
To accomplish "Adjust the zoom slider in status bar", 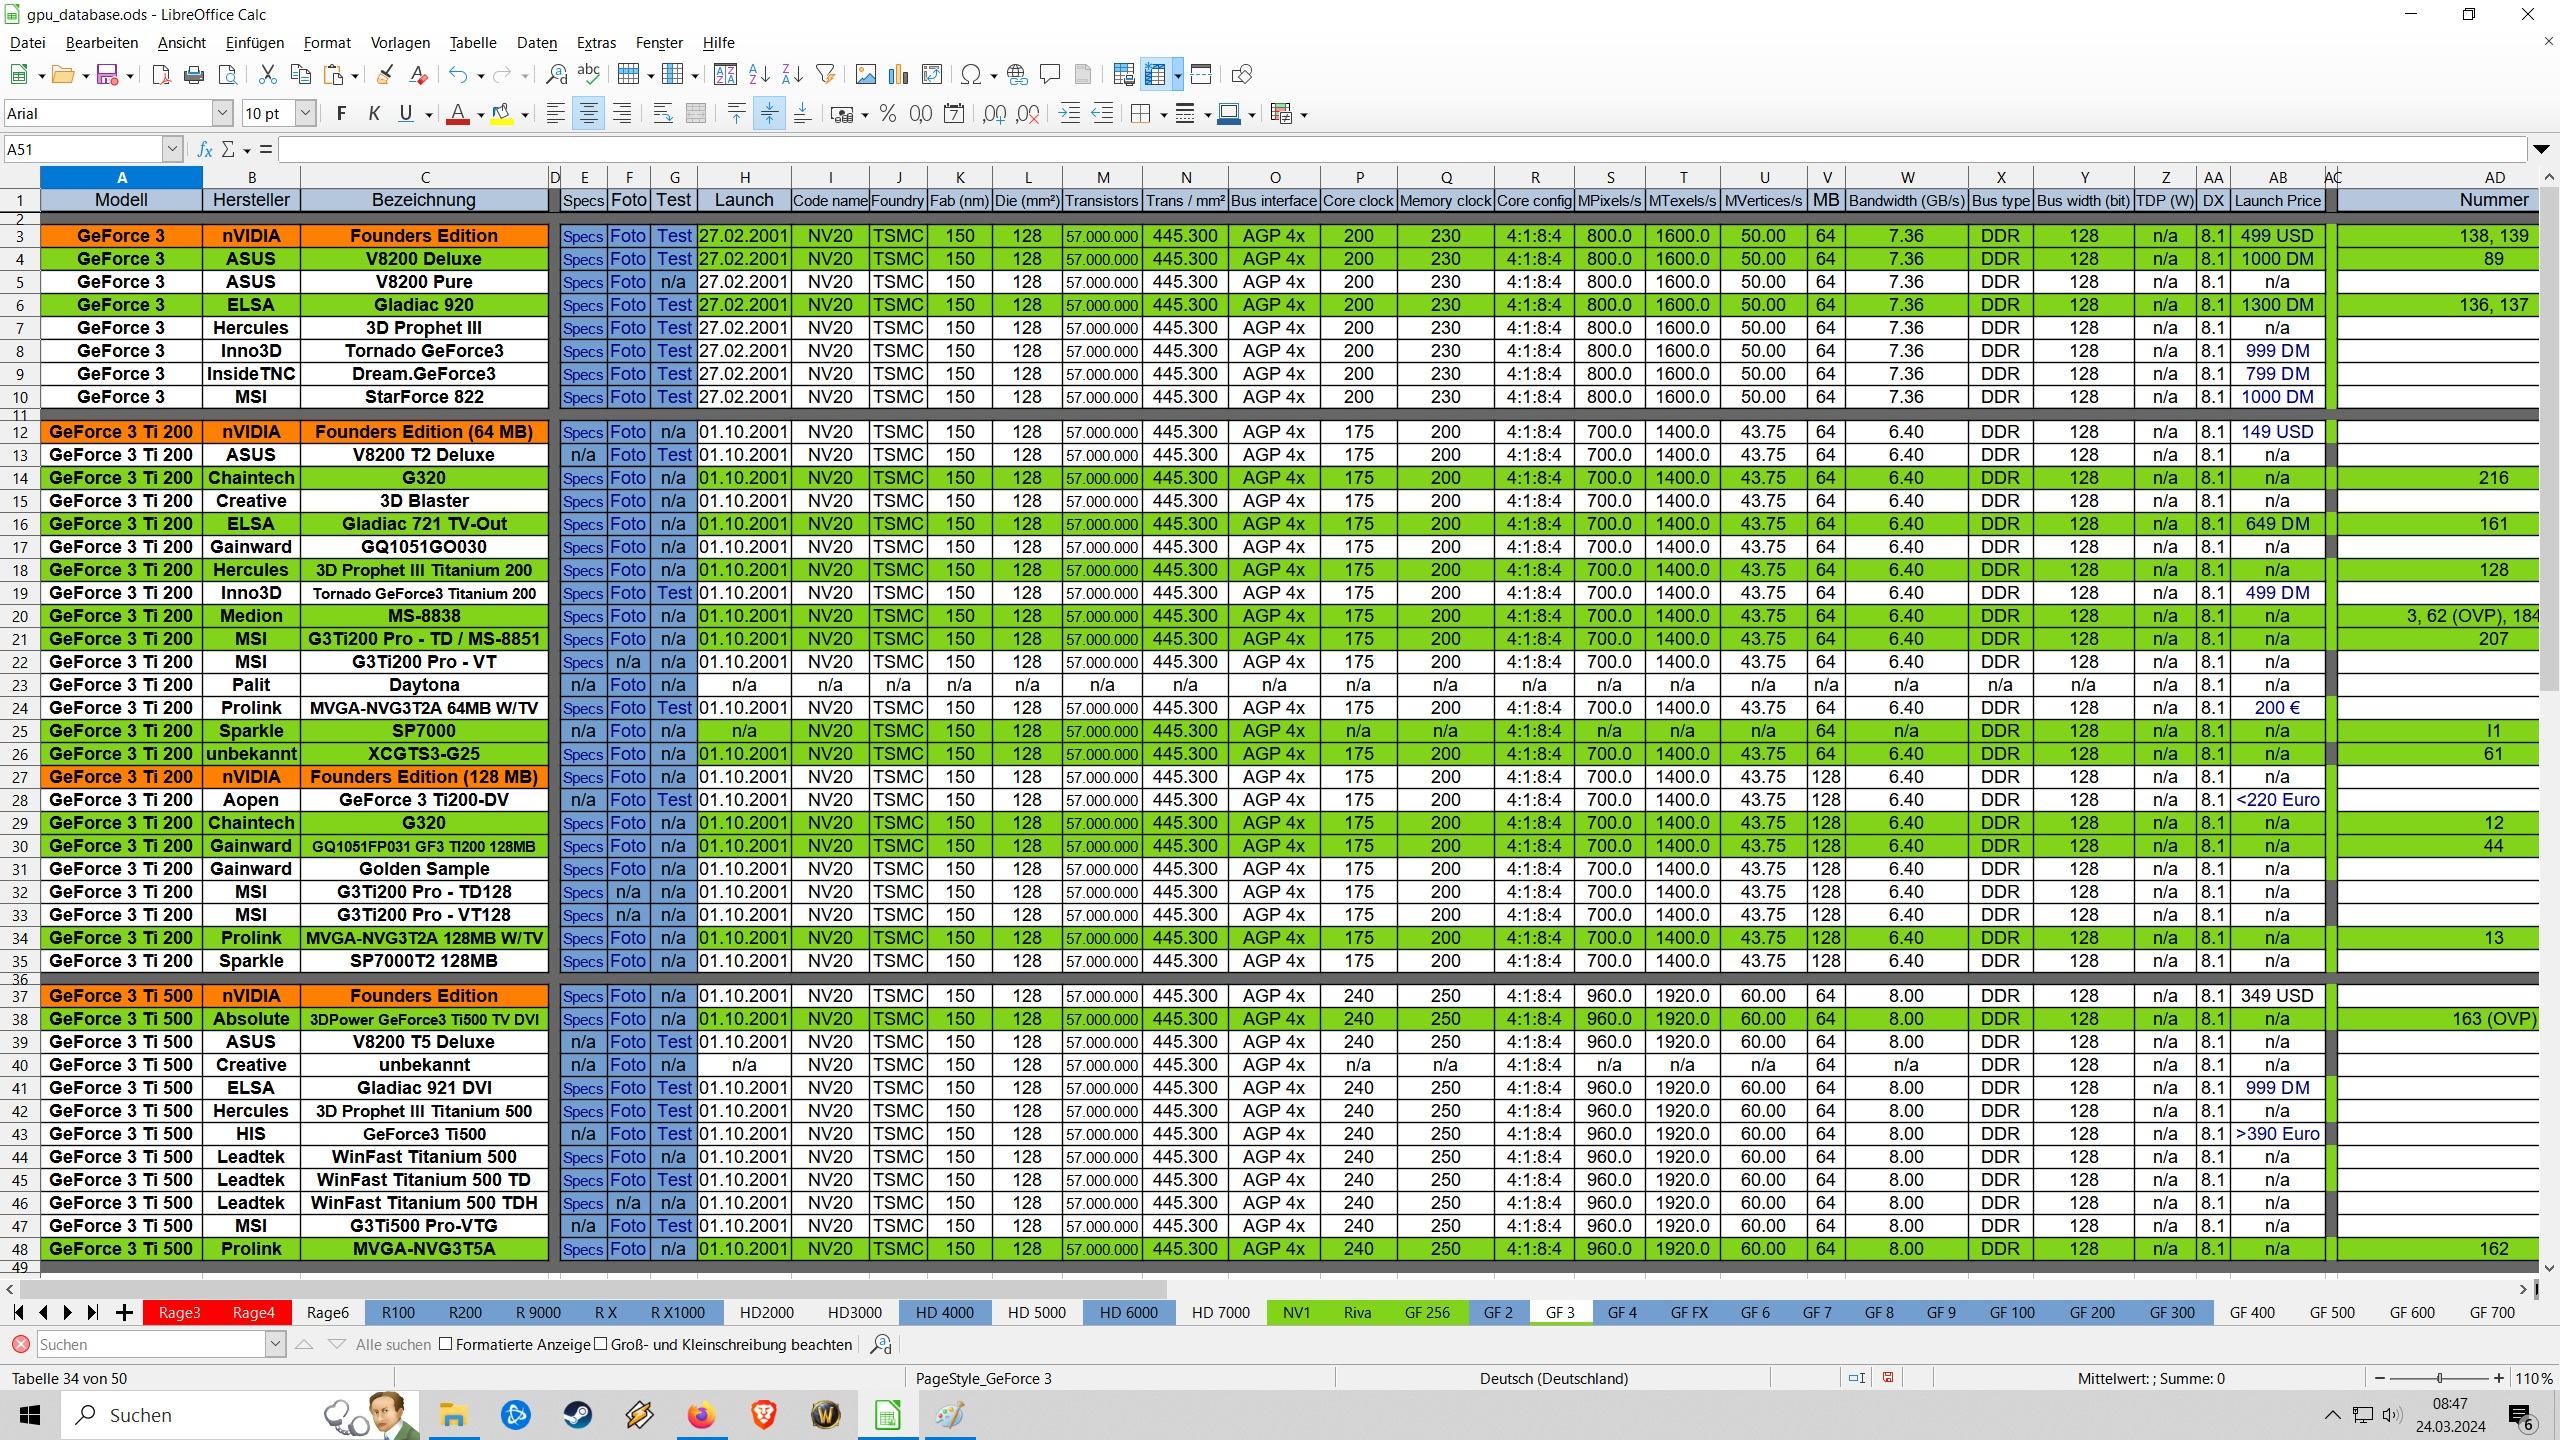I will click(2439, 1378).
